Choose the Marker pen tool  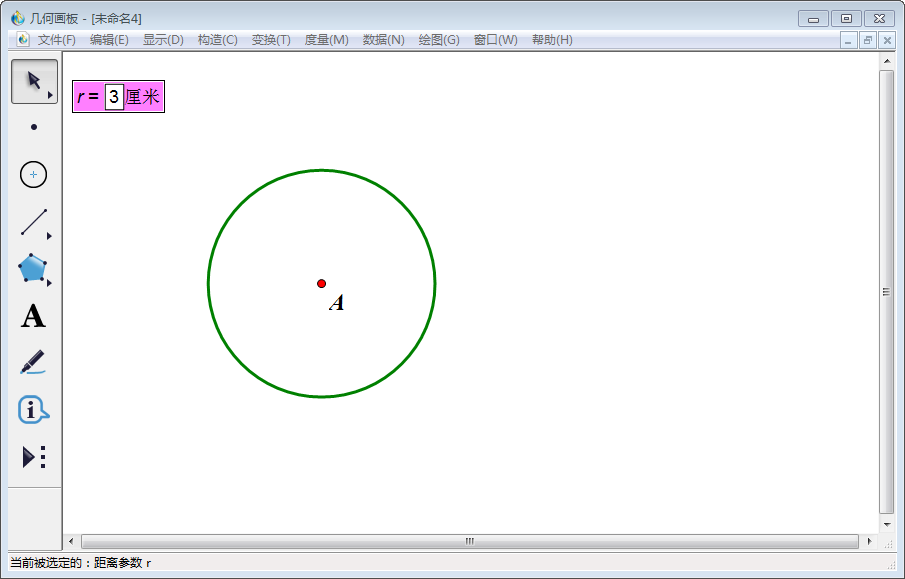(x=33, y=362)
